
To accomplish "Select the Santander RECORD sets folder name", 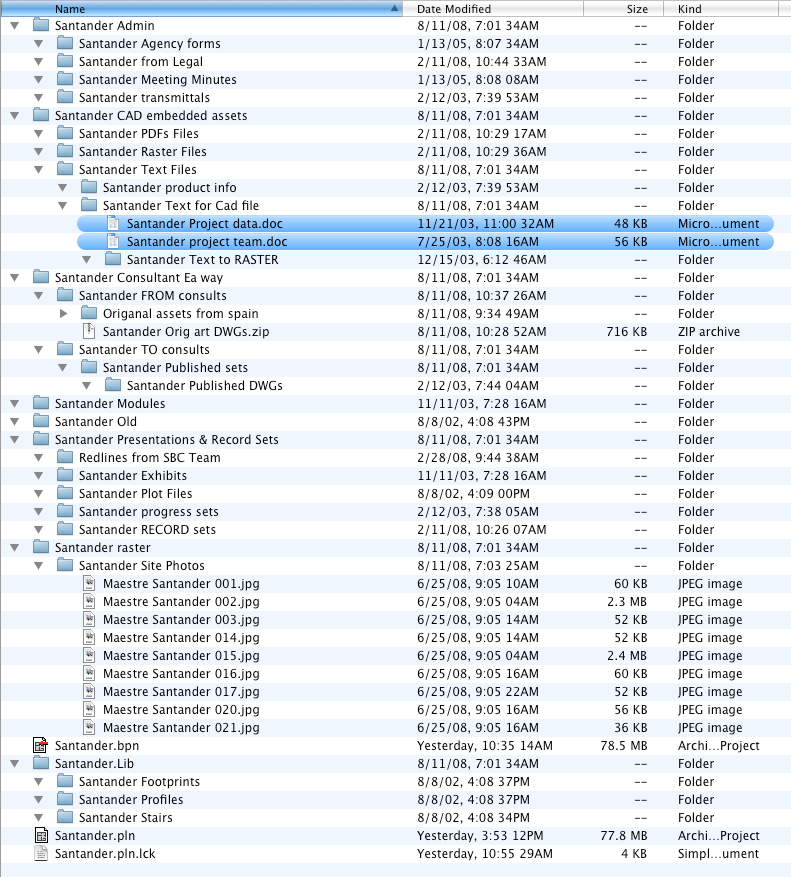I will coord(147,529).
